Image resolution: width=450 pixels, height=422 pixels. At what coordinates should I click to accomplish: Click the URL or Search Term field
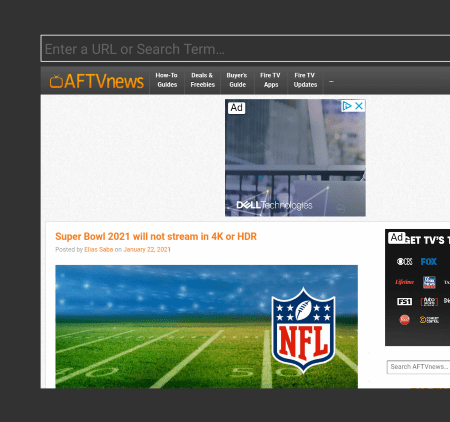pos(245,49)
